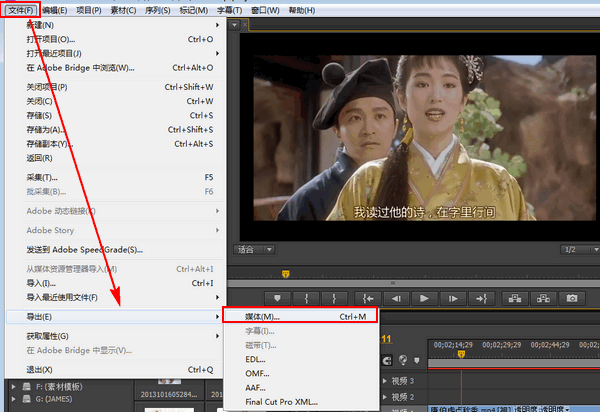Image resolution: width=600 pixels, height=412 pixels.
Task: Choose Final Cut Pro XML... export option
Action: pos(301,402)
